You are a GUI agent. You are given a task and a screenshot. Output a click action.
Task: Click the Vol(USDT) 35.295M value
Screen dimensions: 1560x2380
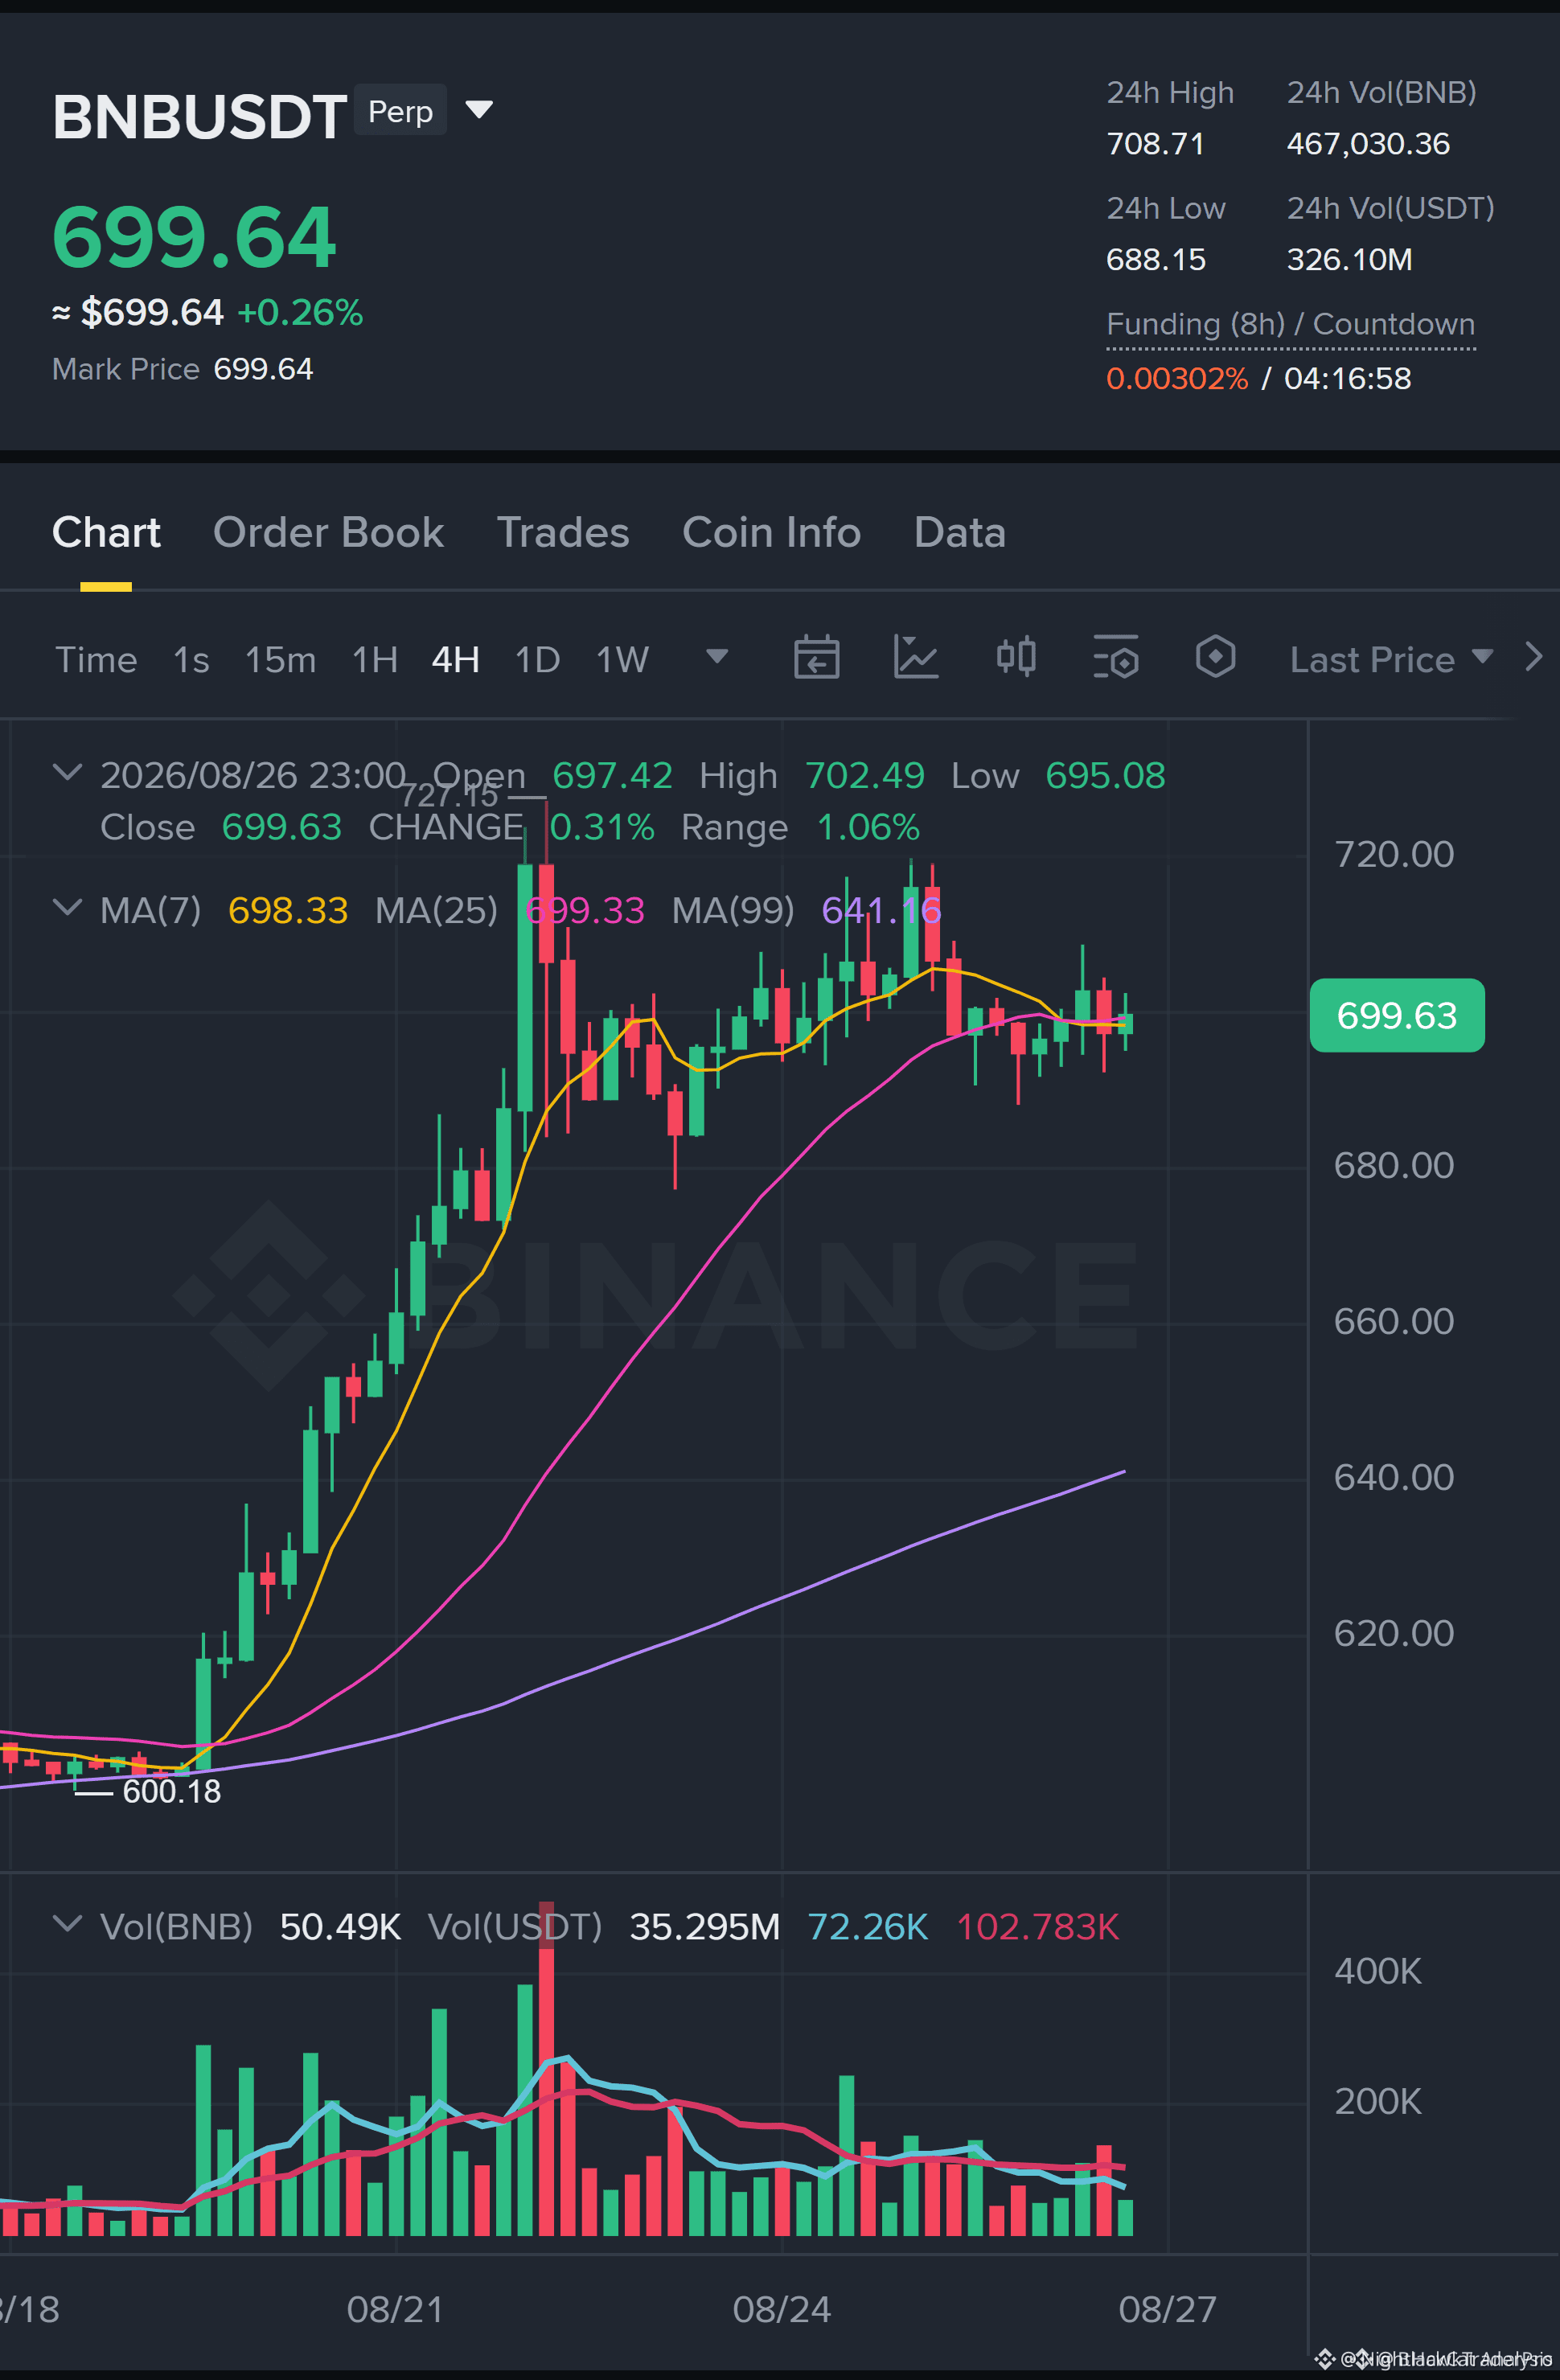(x=704, y=1926)
